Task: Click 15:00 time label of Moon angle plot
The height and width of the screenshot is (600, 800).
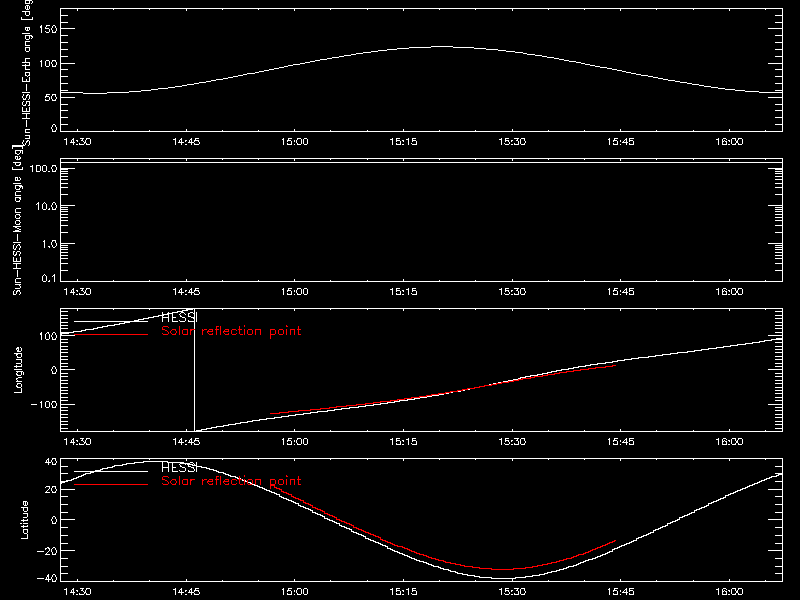Action: (x=294, y=292)
